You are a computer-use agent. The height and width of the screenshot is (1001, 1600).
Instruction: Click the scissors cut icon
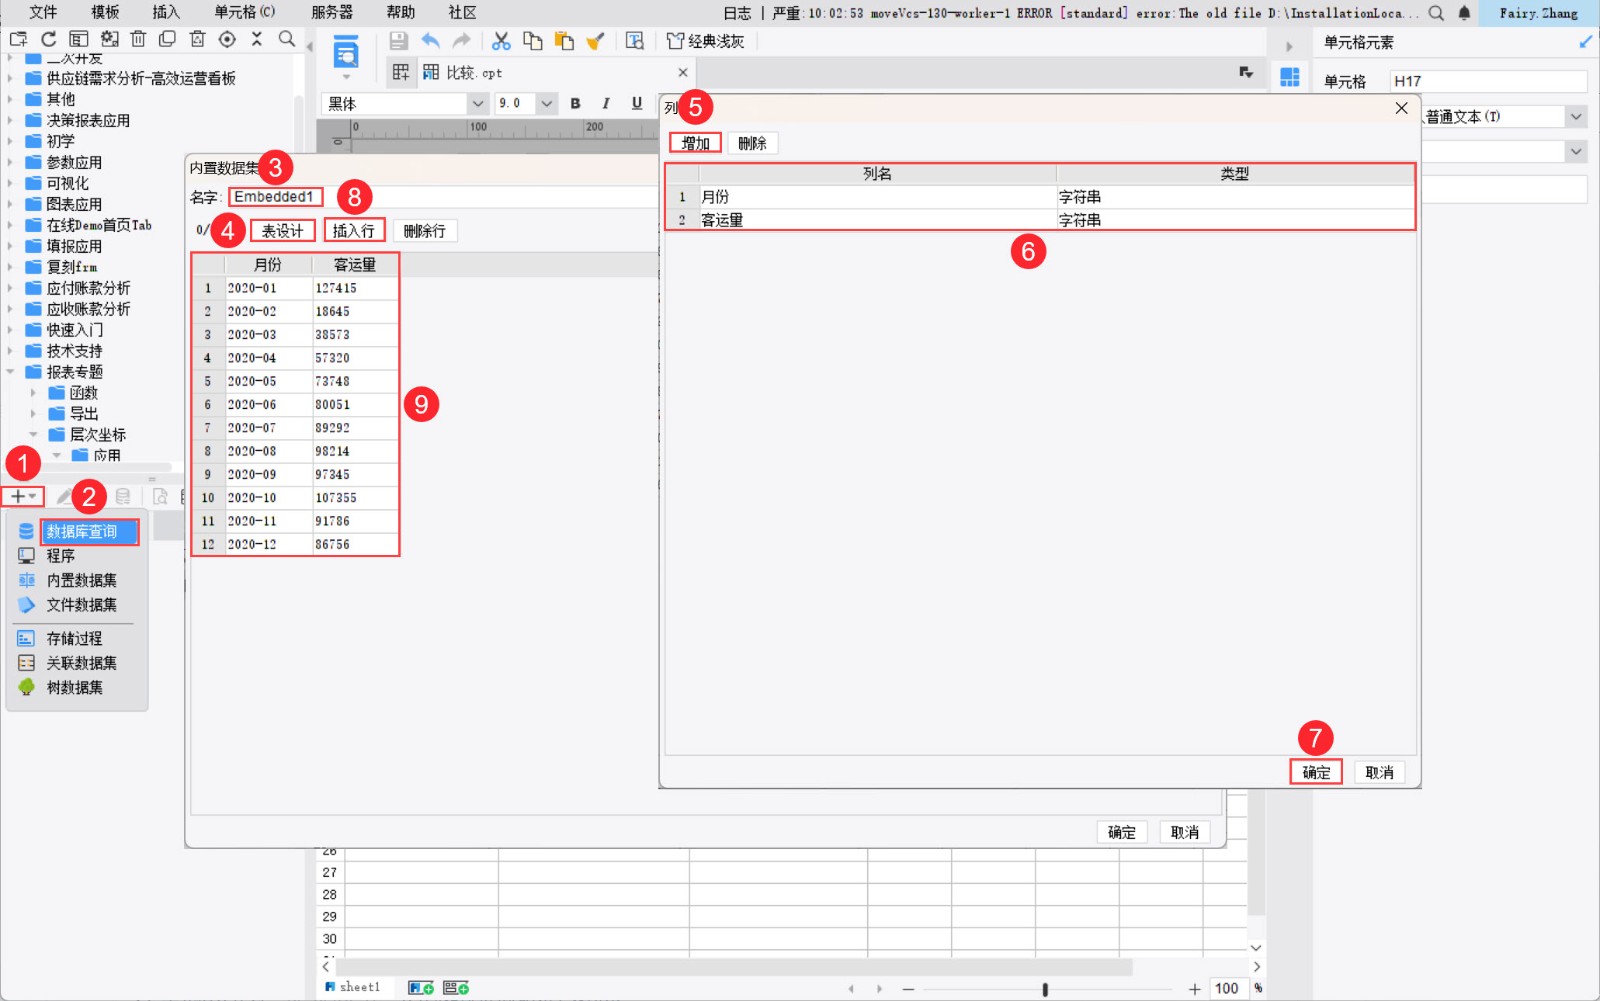tap(501, 41)
